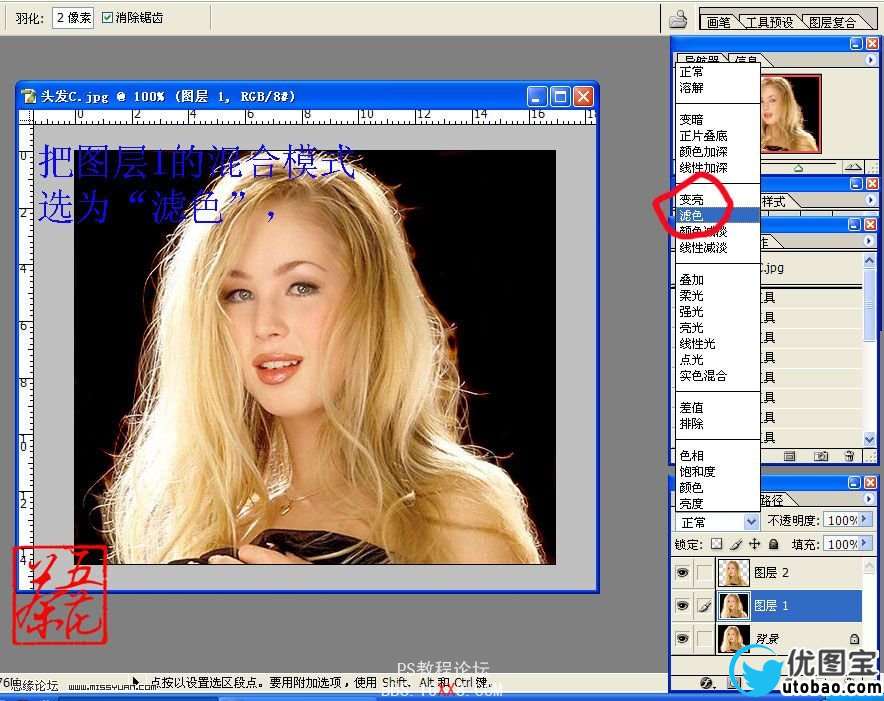Viewport: 884px width, 701px height.
Task: Click the brush indicator box beside 图层 1
Action: [x=704, y=606]
